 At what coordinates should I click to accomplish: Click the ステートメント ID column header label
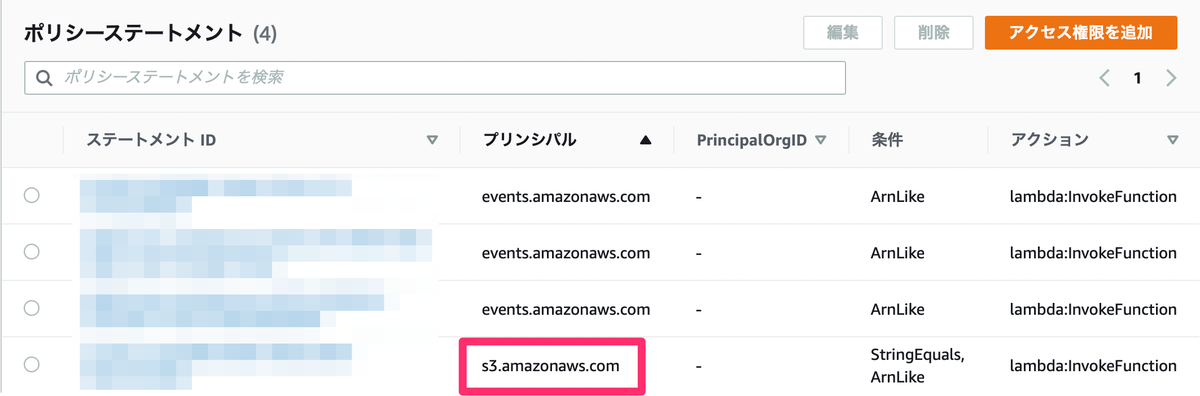(151, 140)
